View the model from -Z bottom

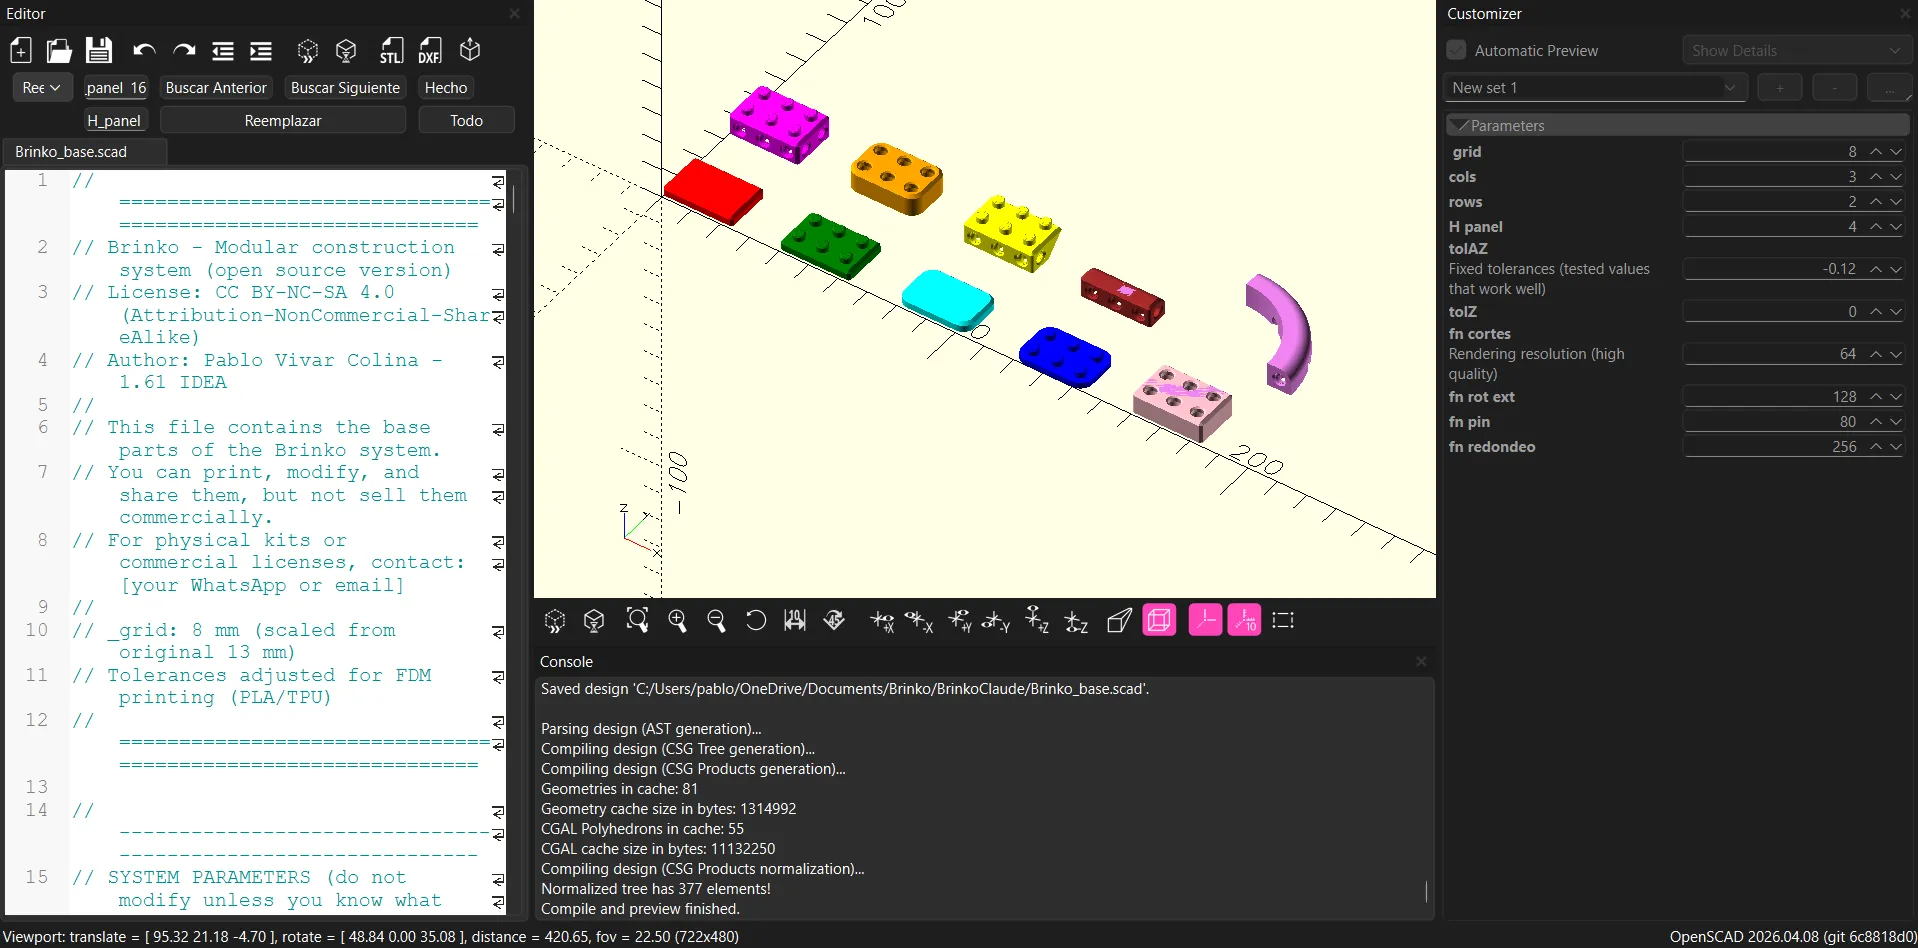[1076, 621]
